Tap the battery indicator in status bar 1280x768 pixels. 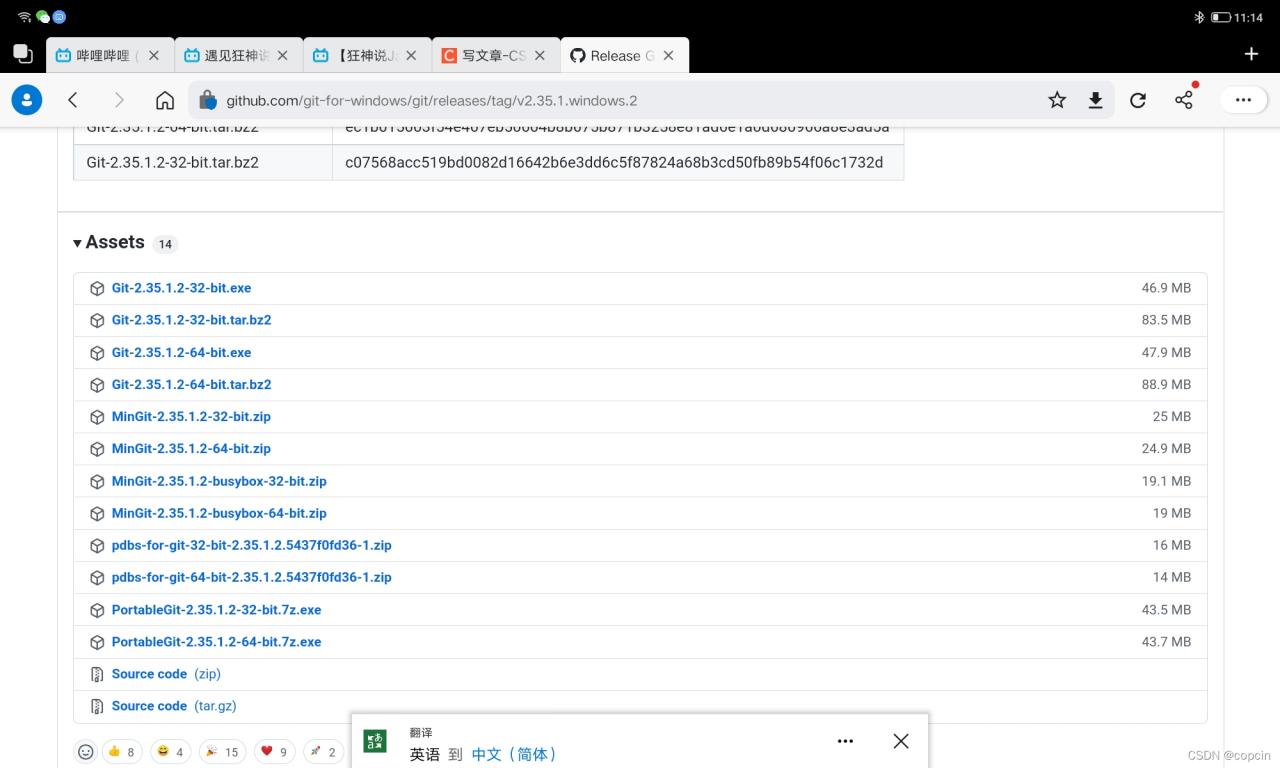[1220, 17]
